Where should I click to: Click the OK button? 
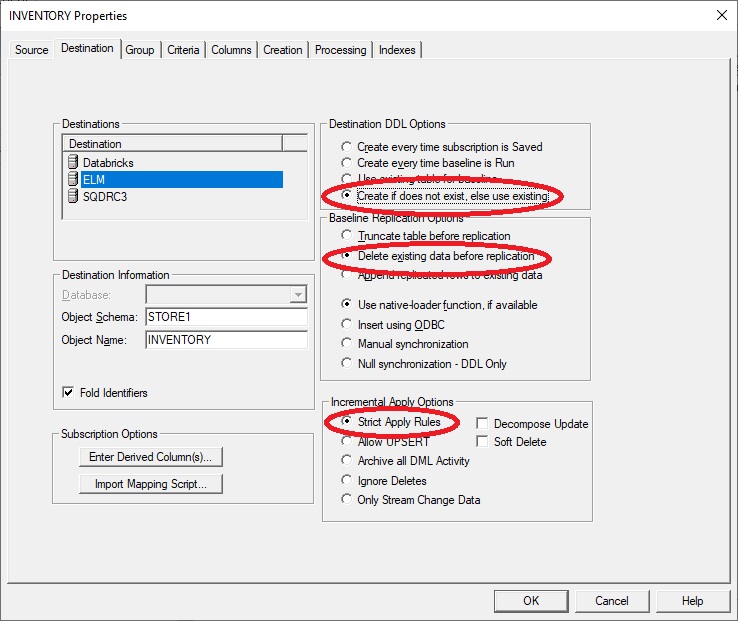coord(531,601)
